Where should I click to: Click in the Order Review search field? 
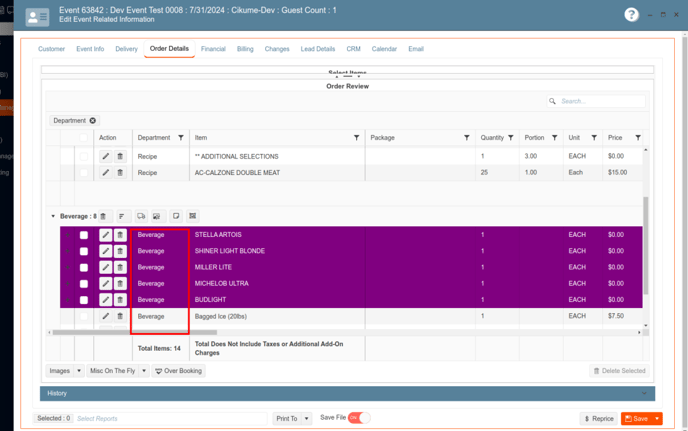(596, 101)
